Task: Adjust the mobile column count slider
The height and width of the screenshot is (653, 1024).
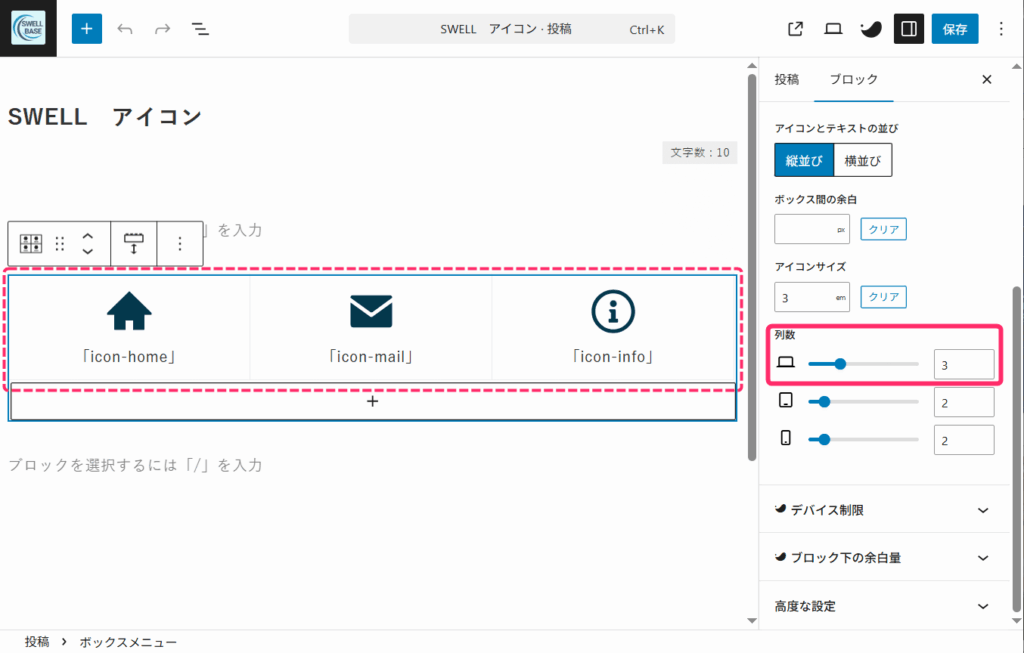Action: click(x=863, y=439)
